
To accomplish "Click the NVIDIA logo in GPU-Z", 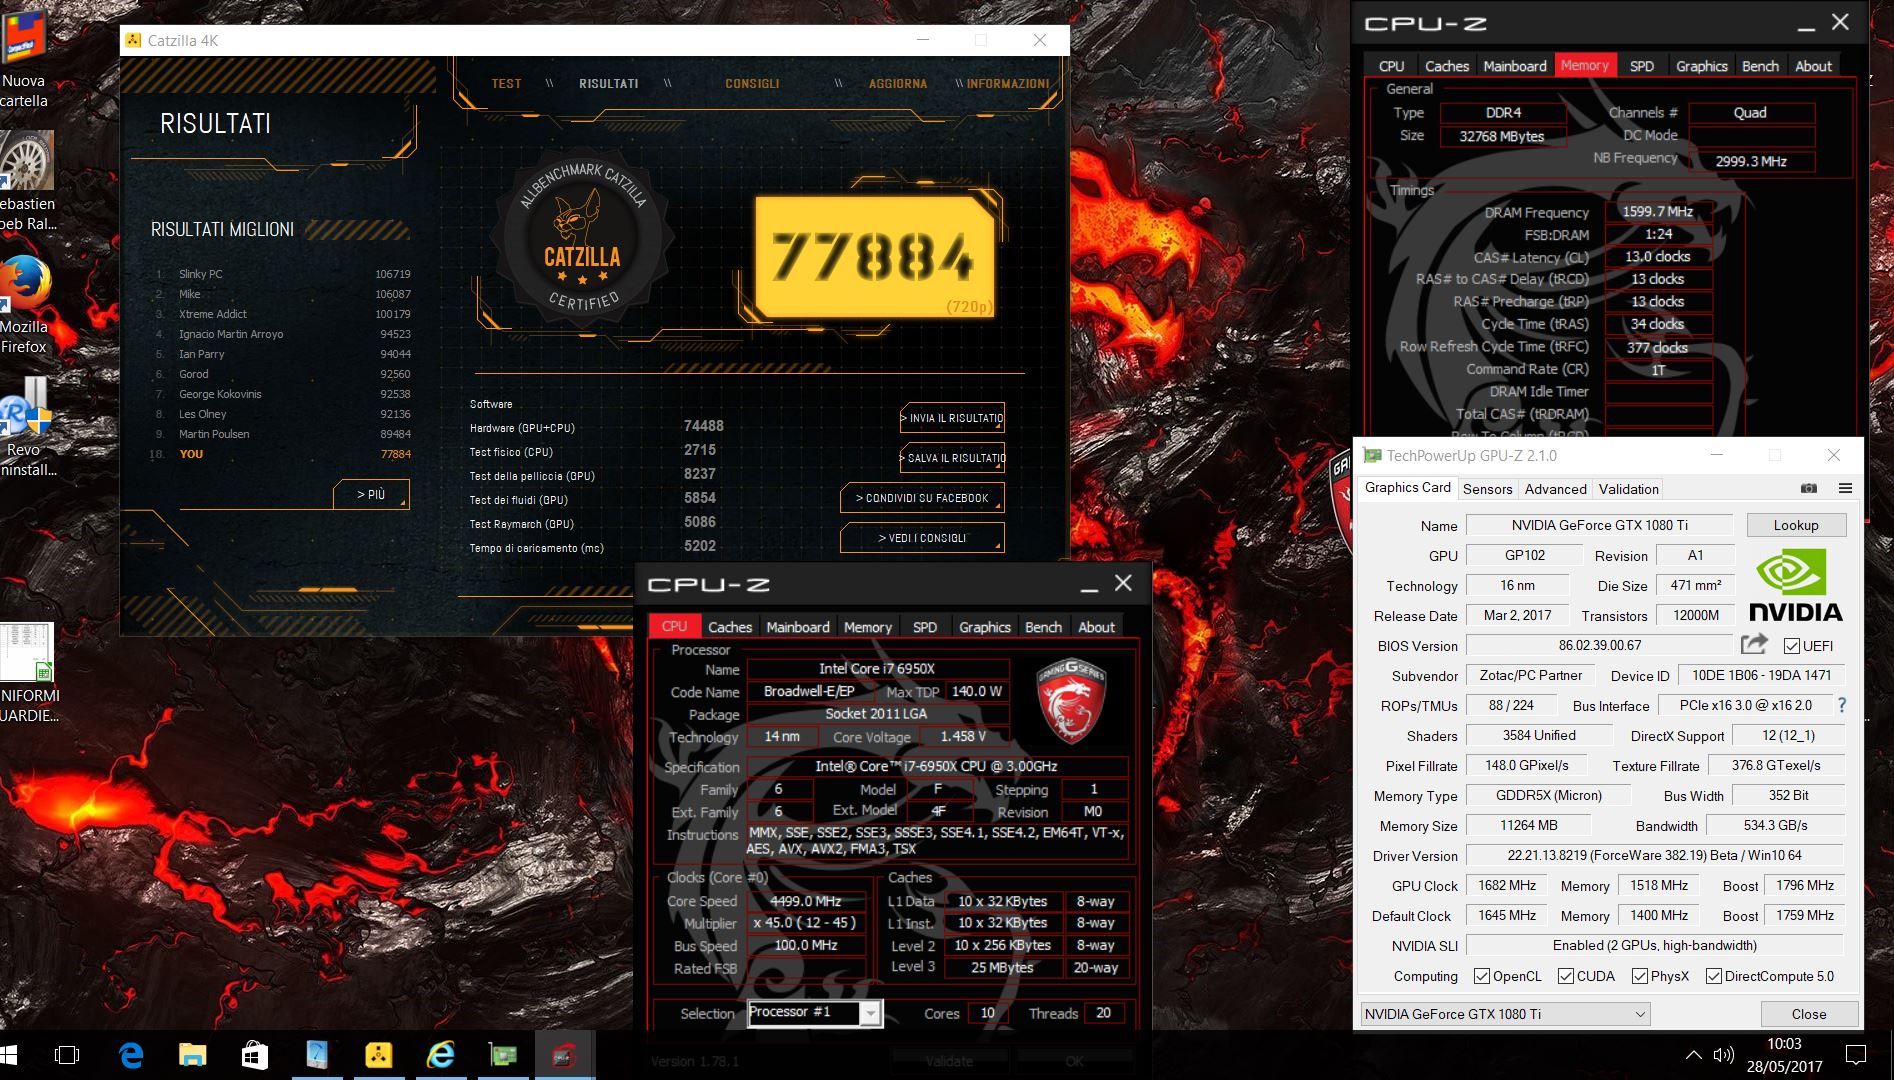I will [1796, 586].
